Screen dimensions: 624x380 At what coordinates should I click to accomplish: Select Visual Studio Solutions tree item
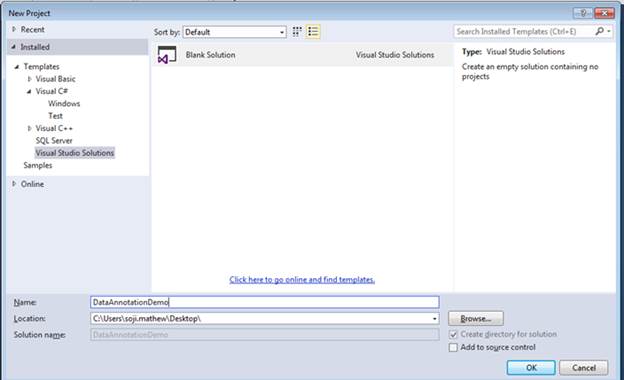74,153
